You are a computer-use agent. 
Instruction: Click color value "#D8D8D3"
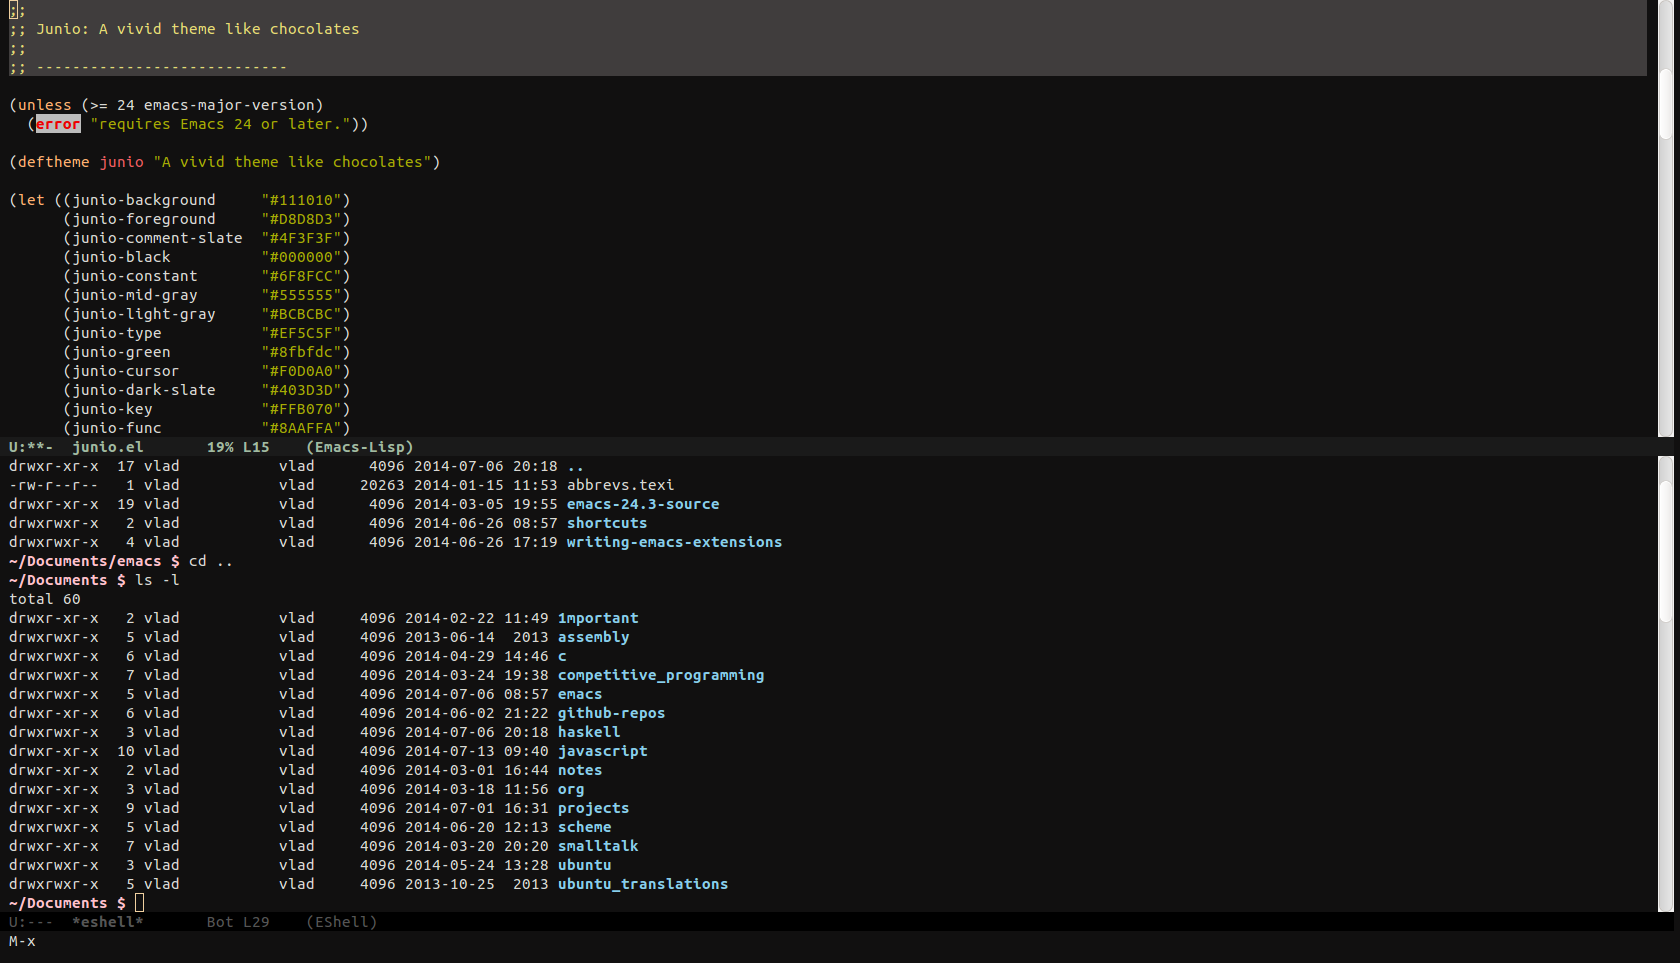click(301, 219)
